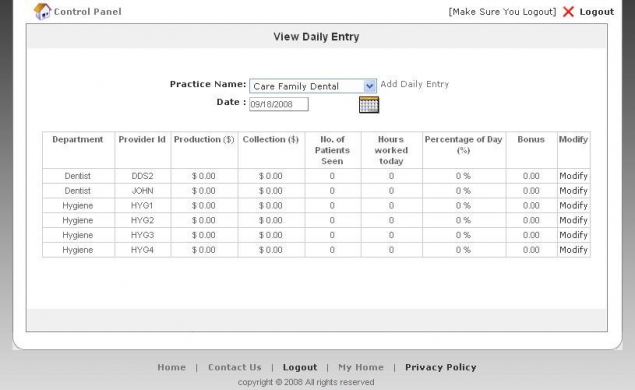The width and height of the screenshot is (635, 390).
Task: Modify the HYG3 hygiene entry
Action: [x=573, y=235]
